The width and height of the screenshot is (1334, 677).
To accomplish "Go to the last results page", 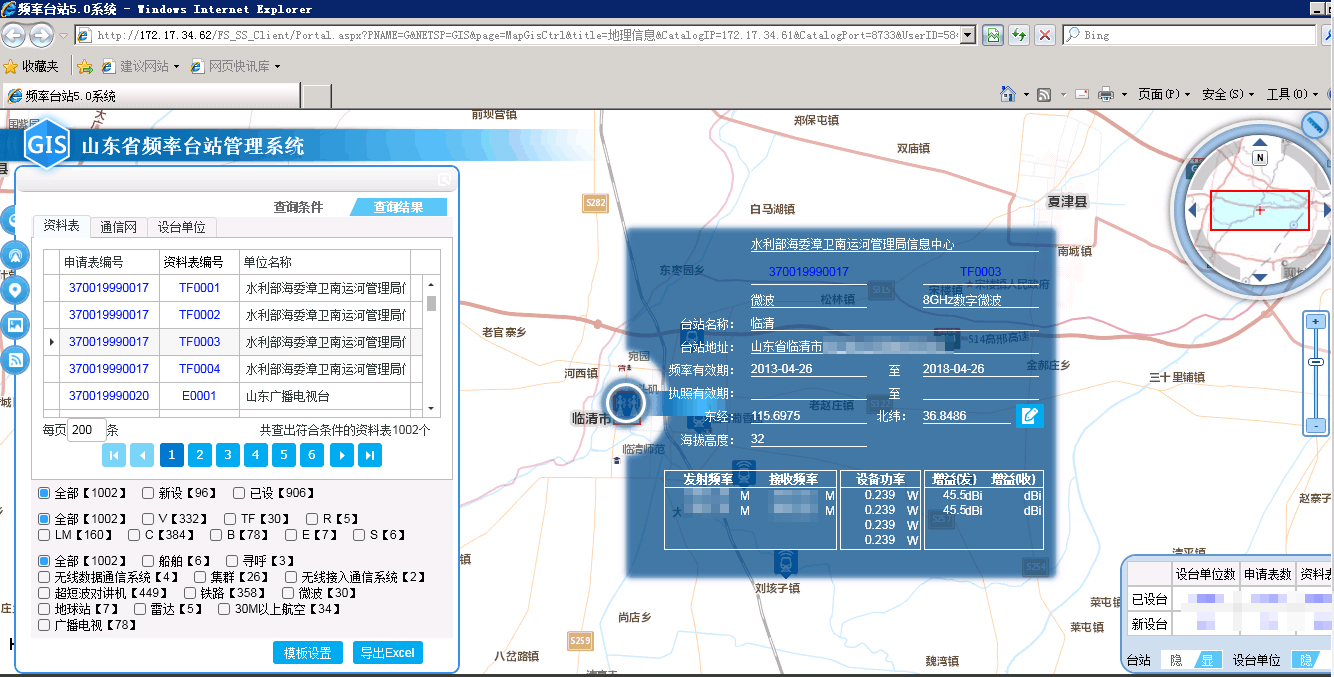I will (370, 456).
